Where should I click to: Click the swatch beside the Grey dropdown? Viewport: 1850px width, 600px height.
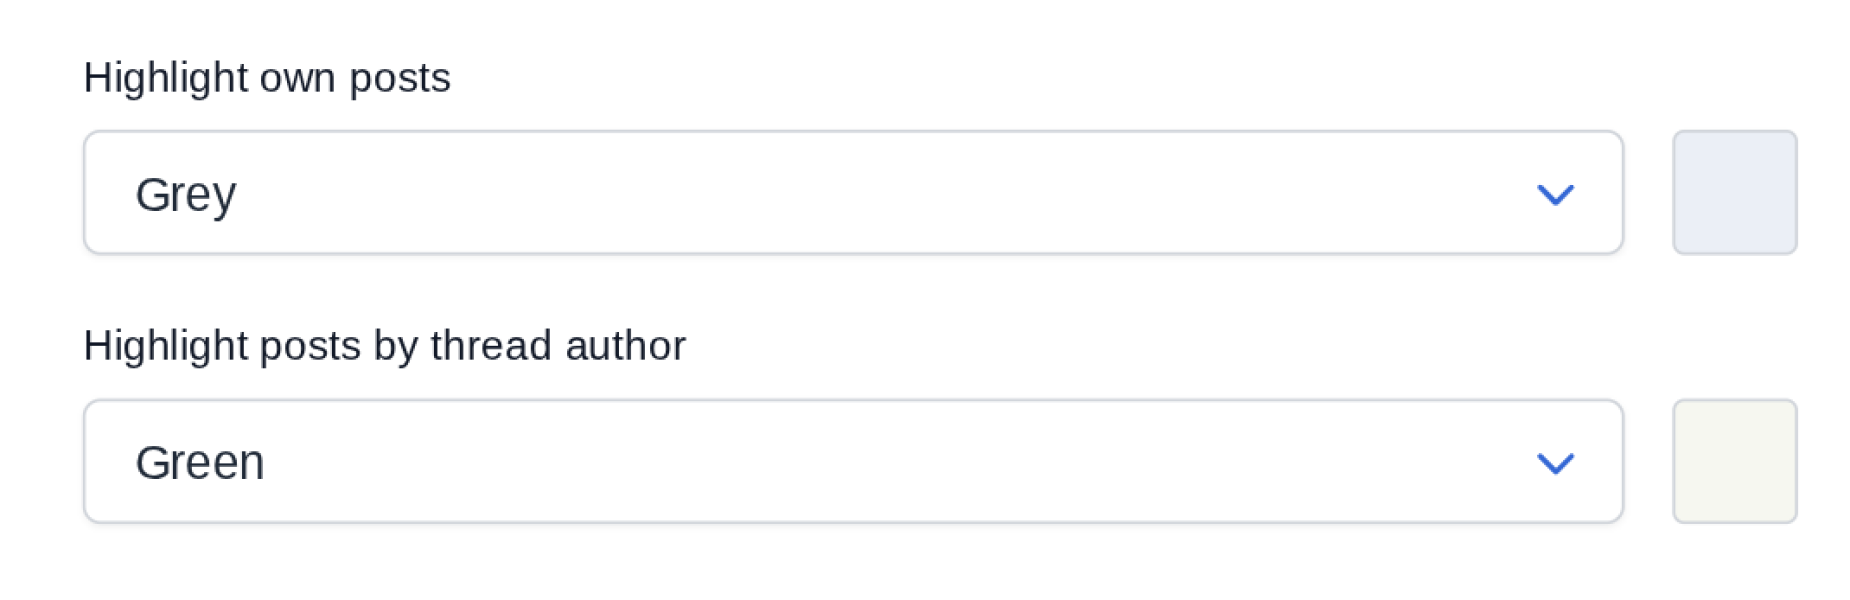[x=1734, y=192]
